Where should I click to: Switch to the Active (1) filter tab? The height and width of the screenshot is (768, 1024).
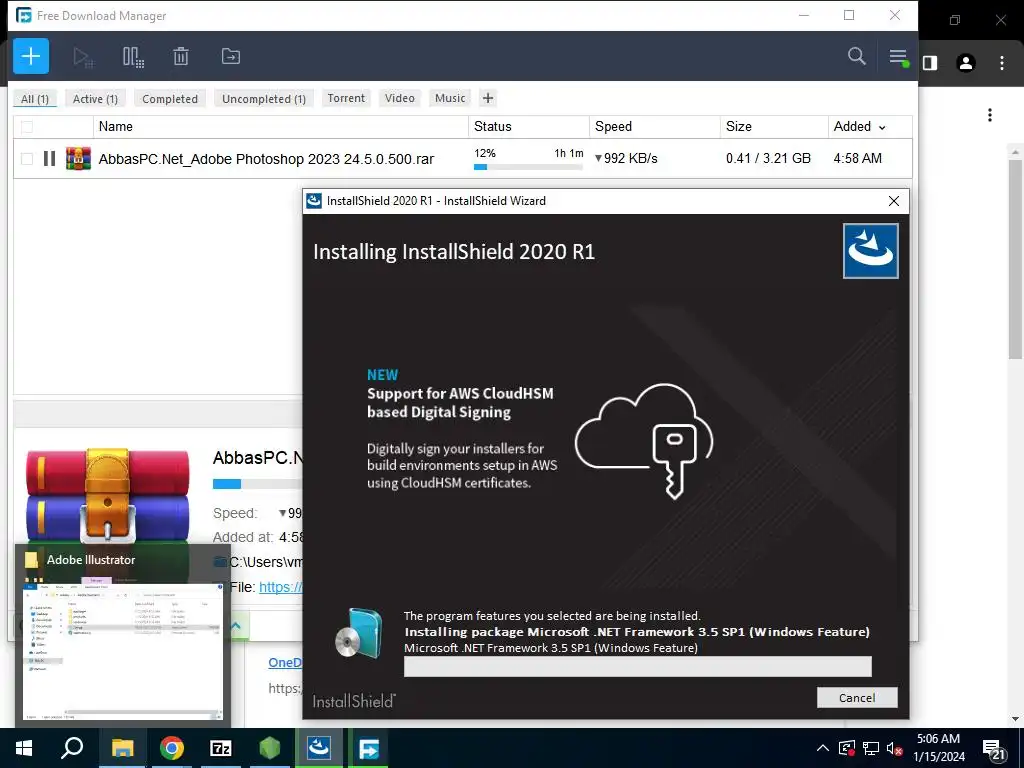[95, 99]
